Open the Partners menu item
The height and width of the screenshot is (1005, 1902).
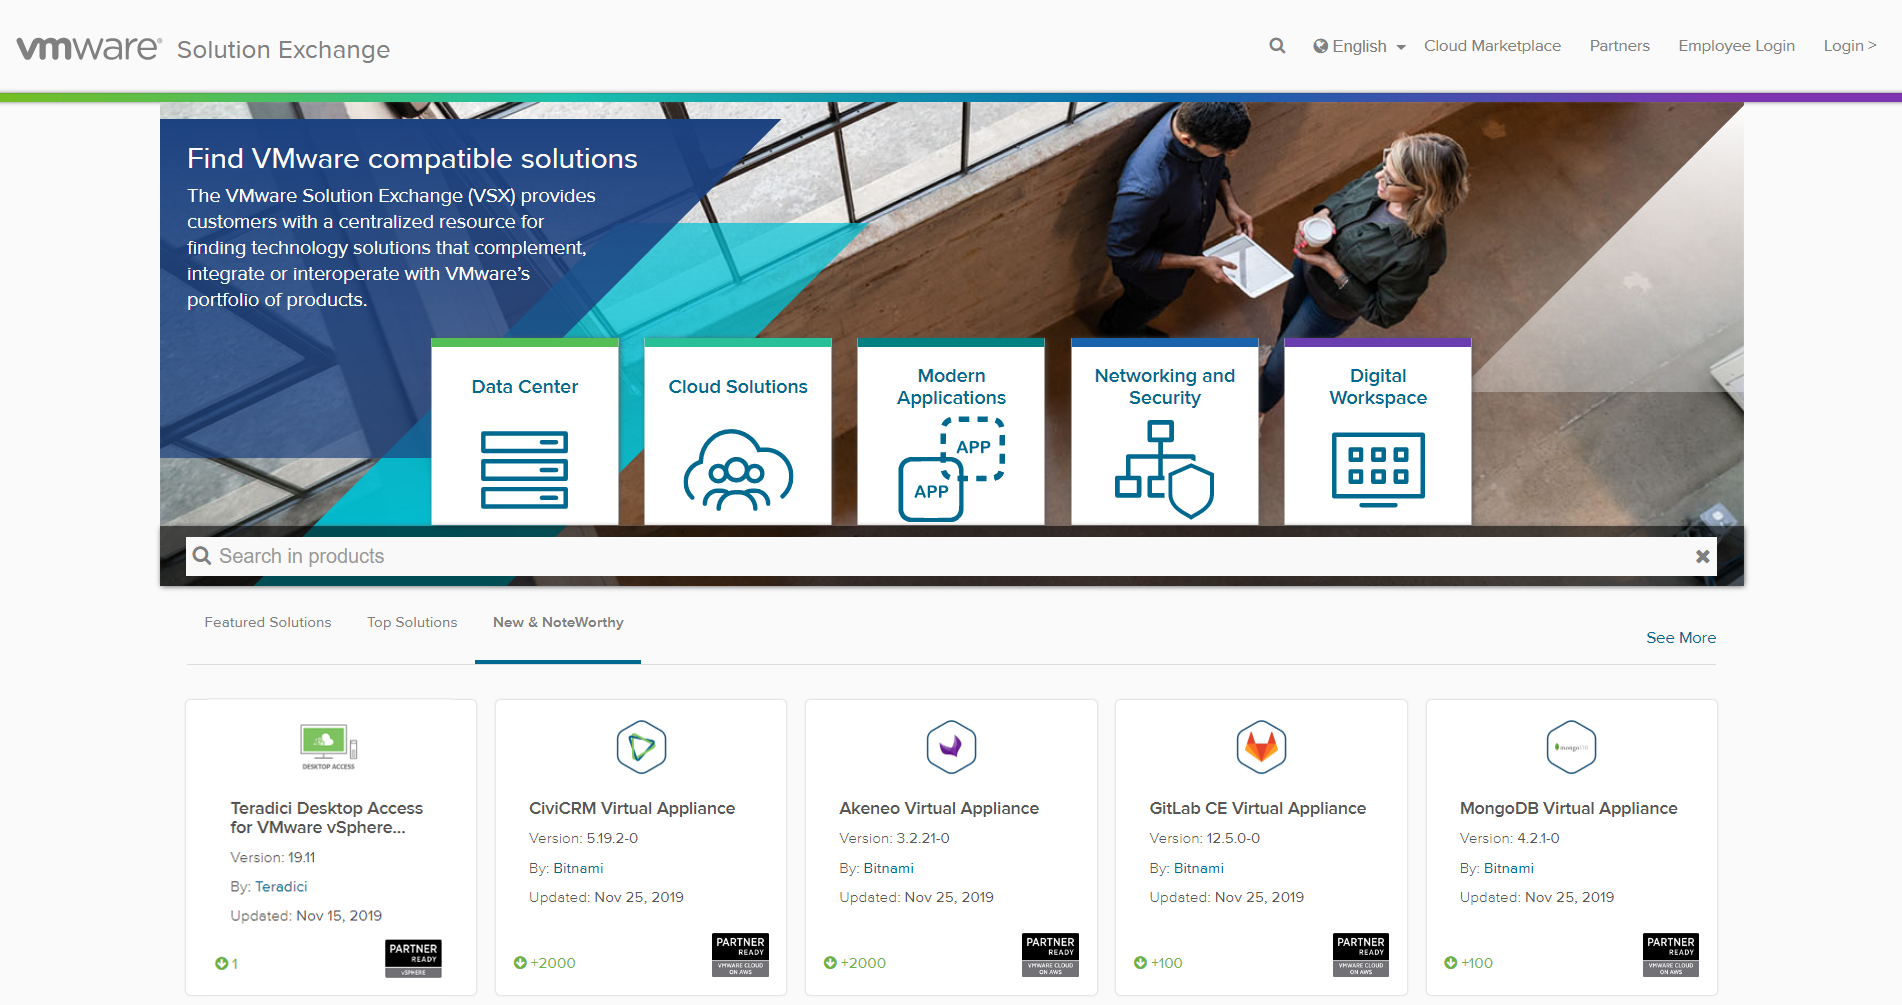[x=1619, y=46]
